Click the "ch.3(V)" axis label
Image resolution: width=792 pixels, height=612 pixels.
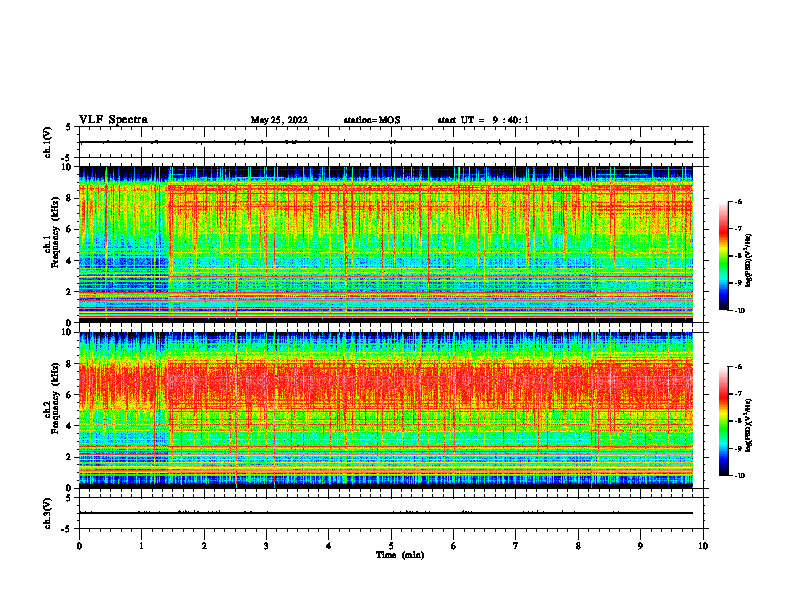coord(48,513)
